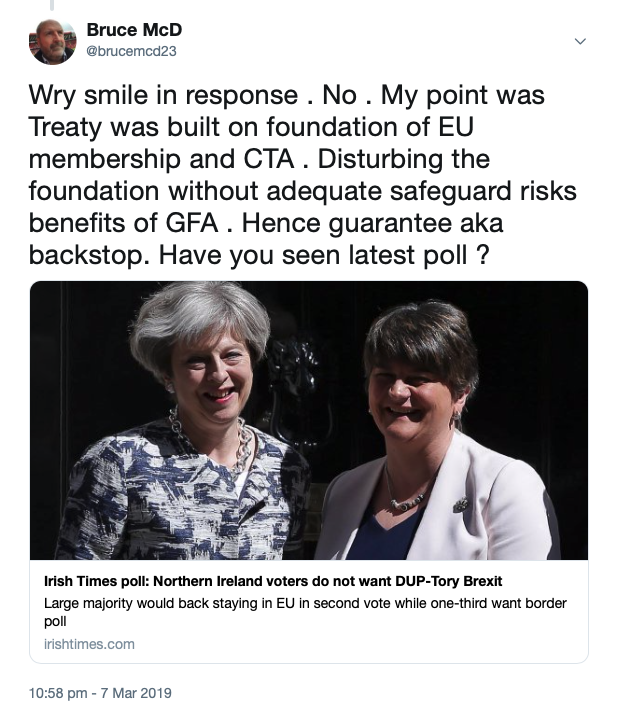Click the Irish Times poll headline
This screenshot has height=707, width=623.
click(x=272, y=582)
